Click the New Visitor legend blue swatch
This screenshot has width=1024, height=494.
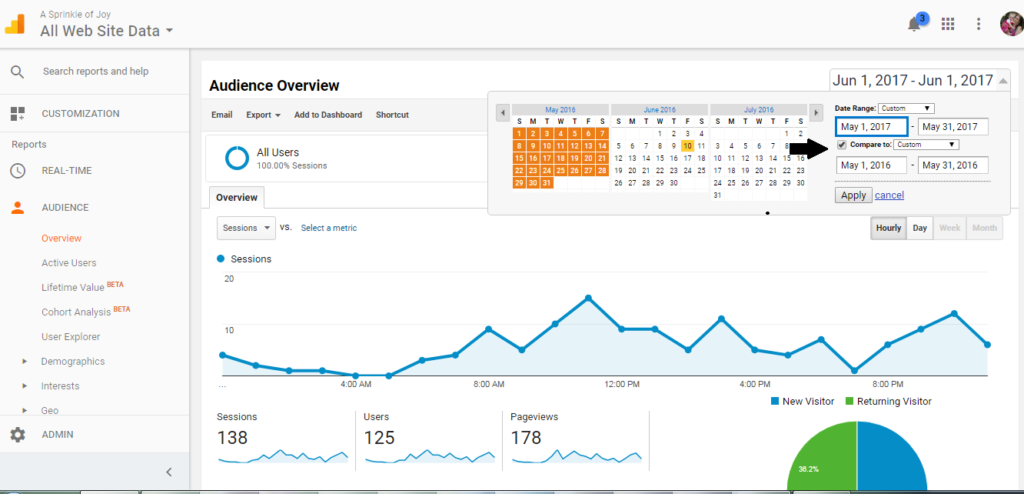(775, 401)
